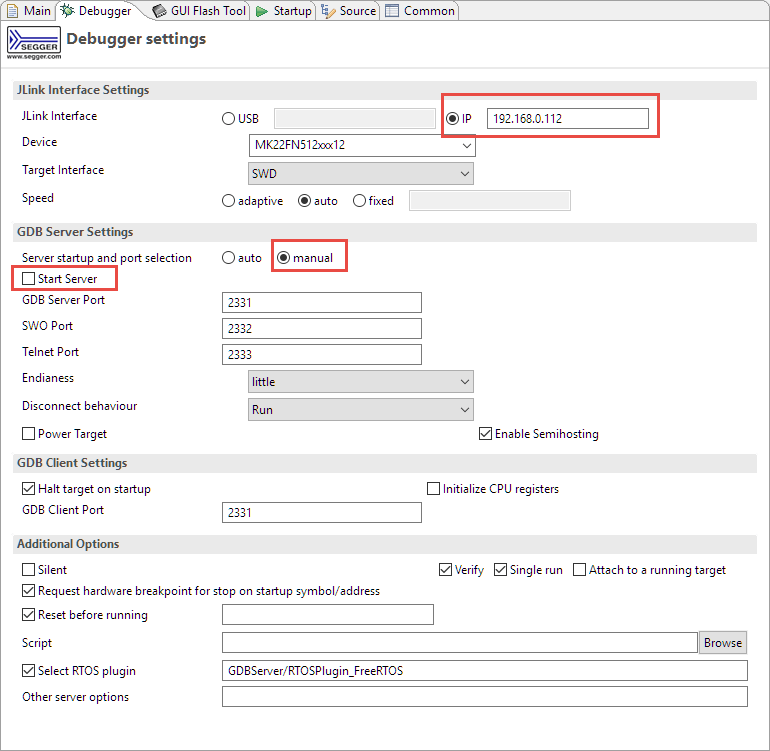Click the IP address input field
Screen dimensions: 770x751
pyautogui.click(x=568, y=119)
